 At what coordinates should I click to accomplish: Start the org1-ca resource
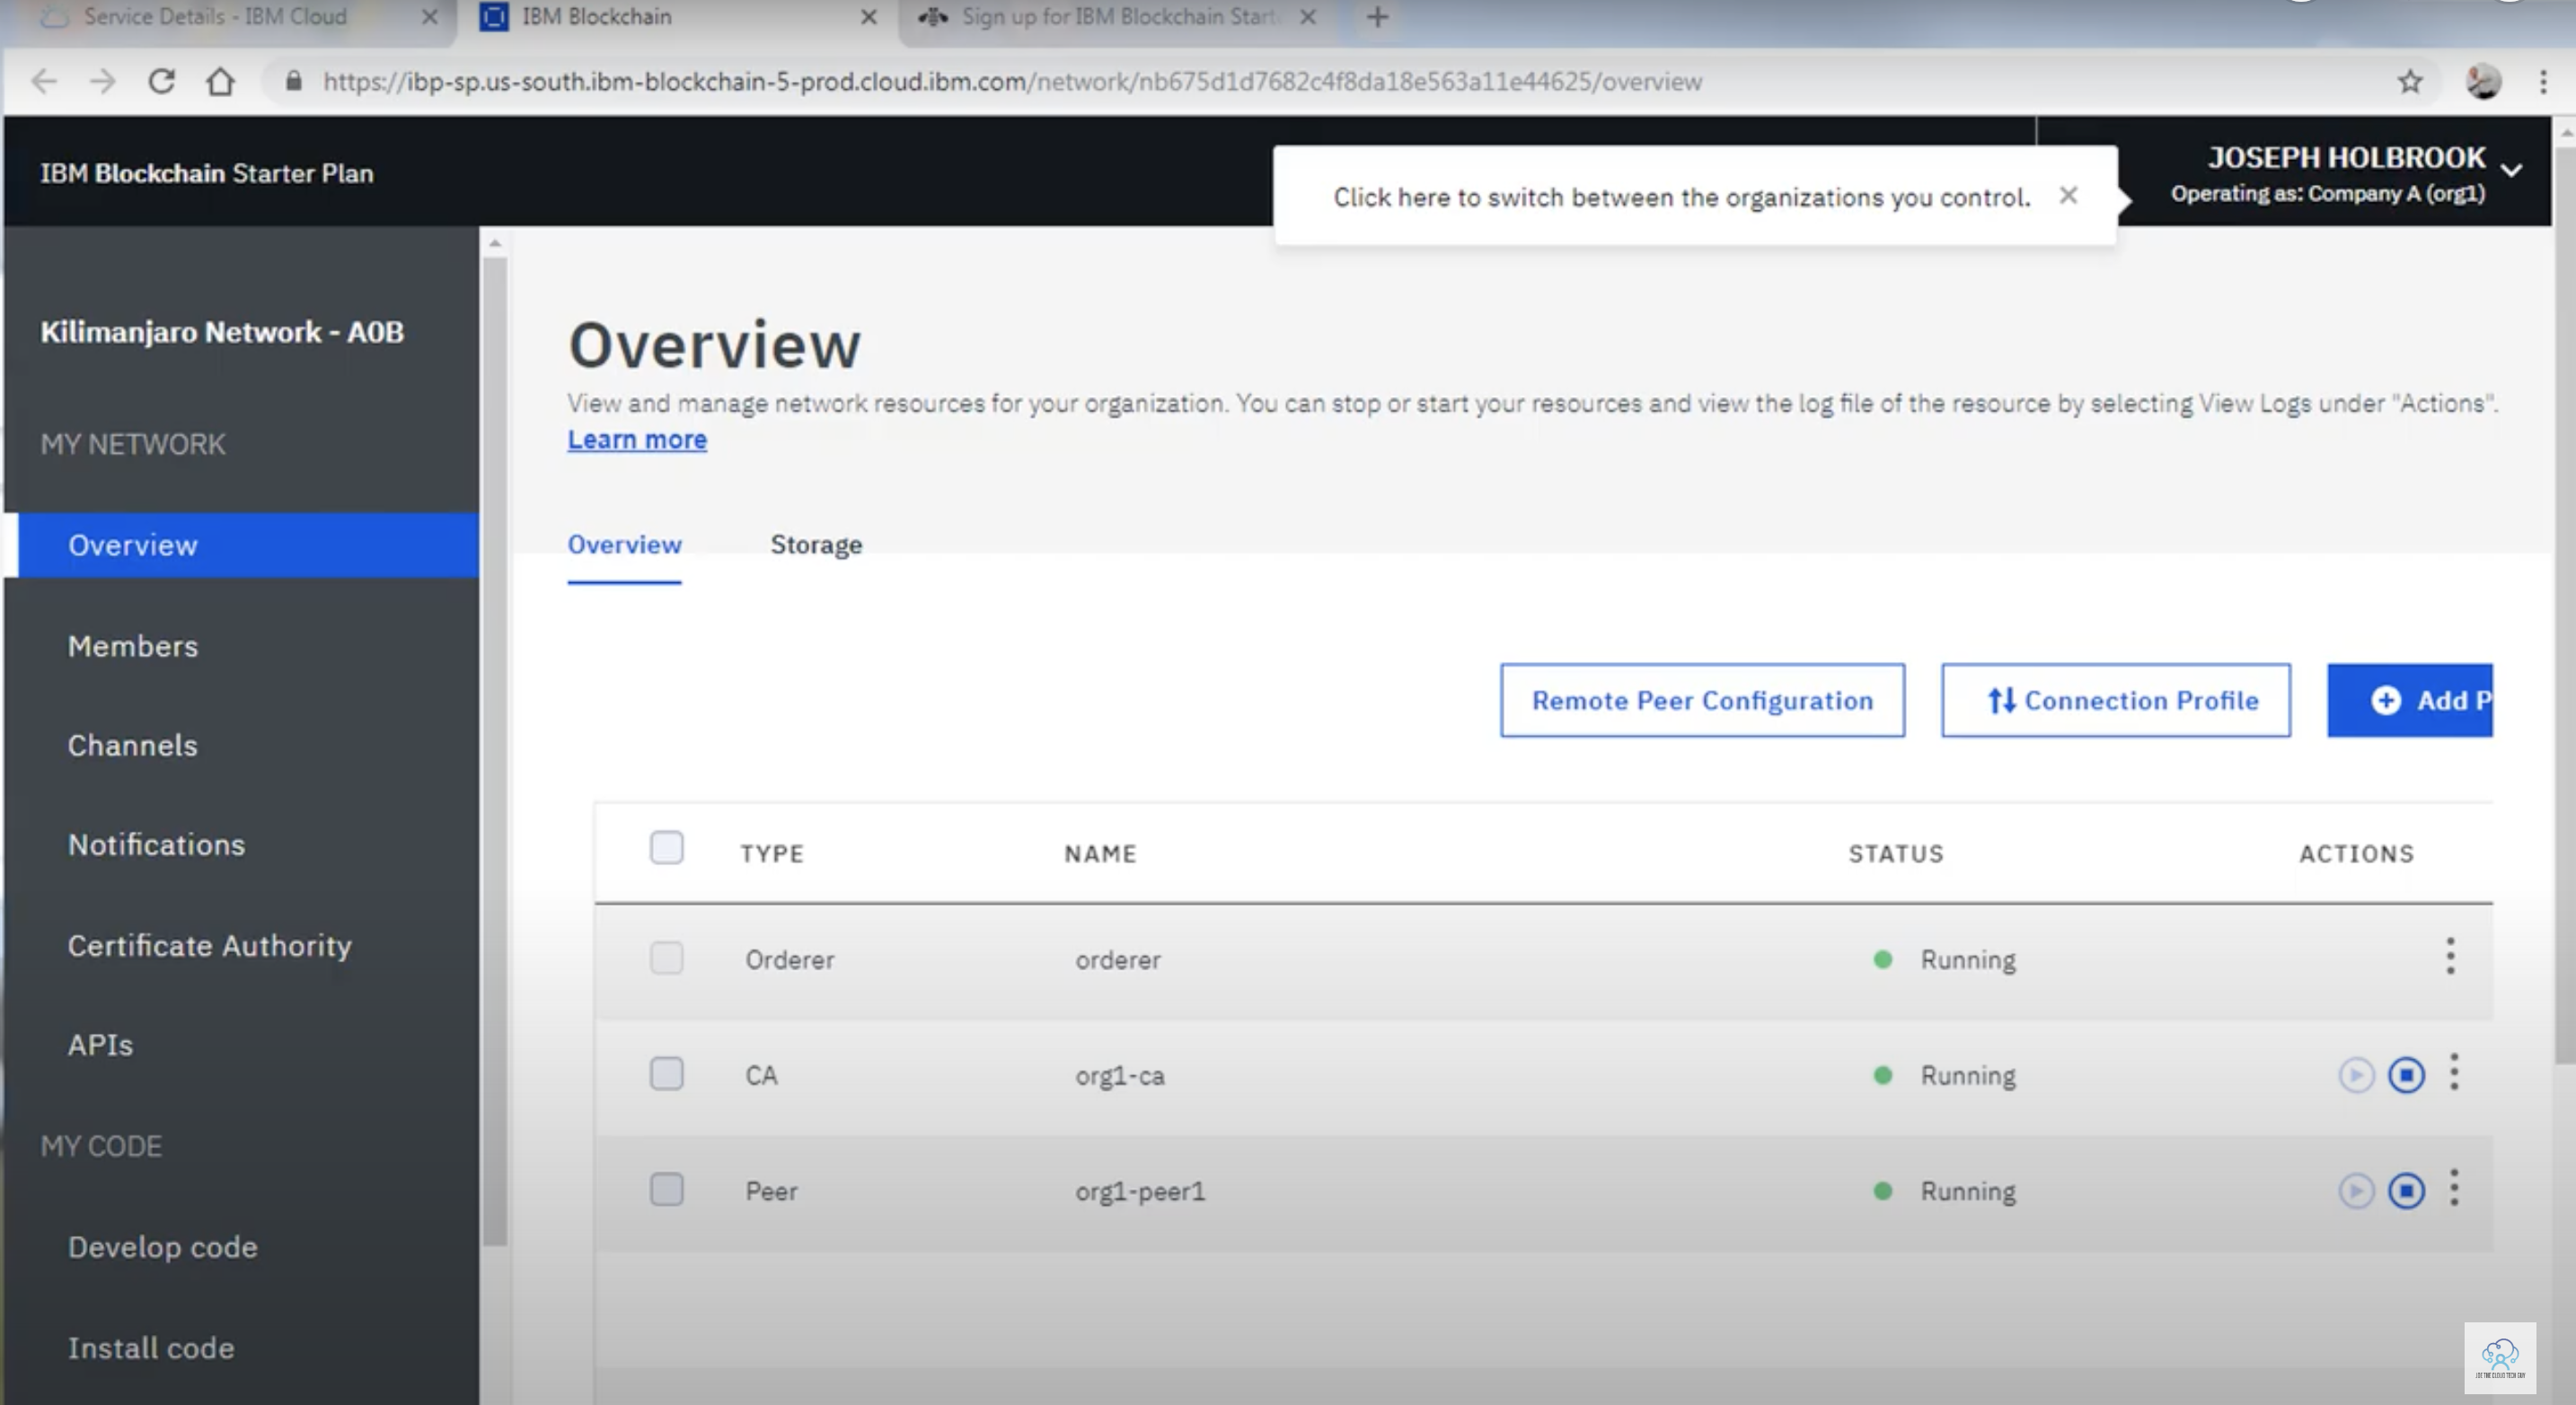click(x=2356, y=1075)
